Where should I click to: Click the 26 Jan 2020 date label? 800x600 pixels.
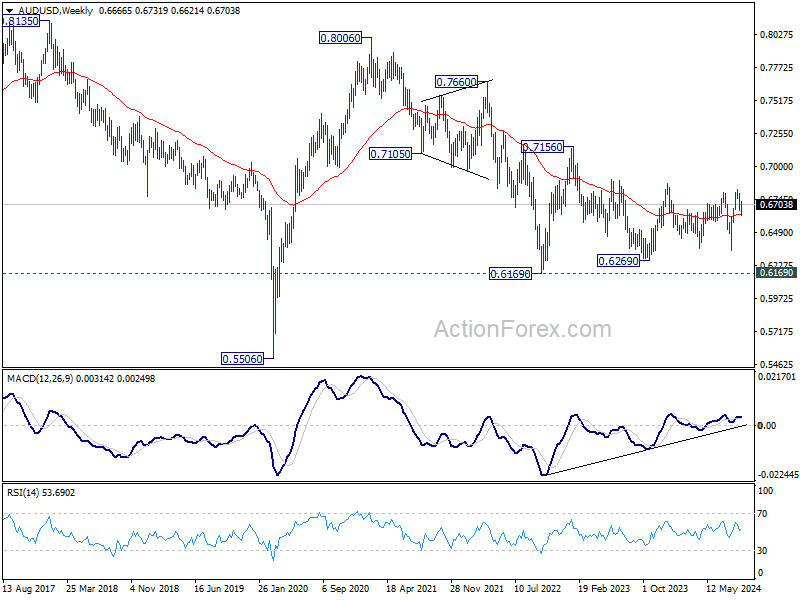[x=283, y=588]
